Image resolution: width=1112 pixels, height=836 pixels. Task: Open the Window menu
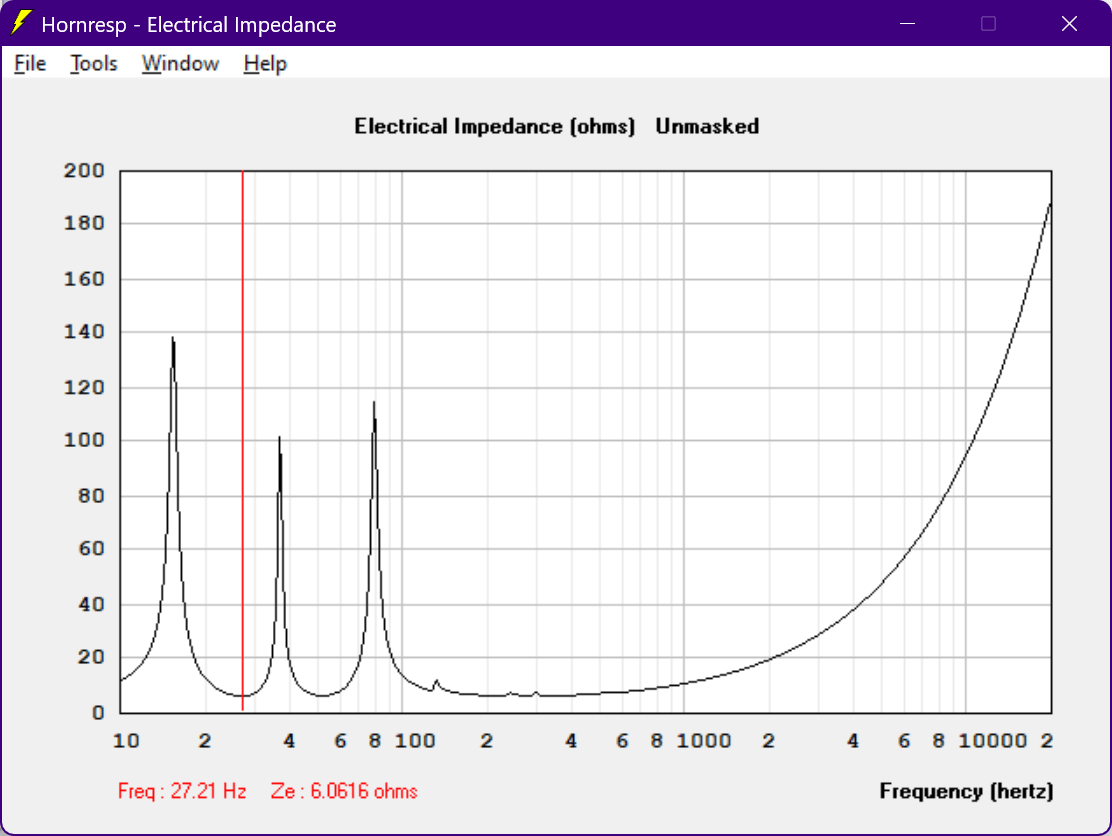click(x=180, y=64)
